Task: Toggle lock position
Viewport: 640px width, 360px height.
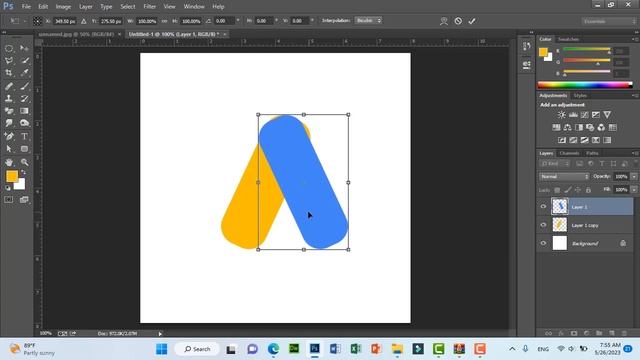Action: (x=578, y=190)
